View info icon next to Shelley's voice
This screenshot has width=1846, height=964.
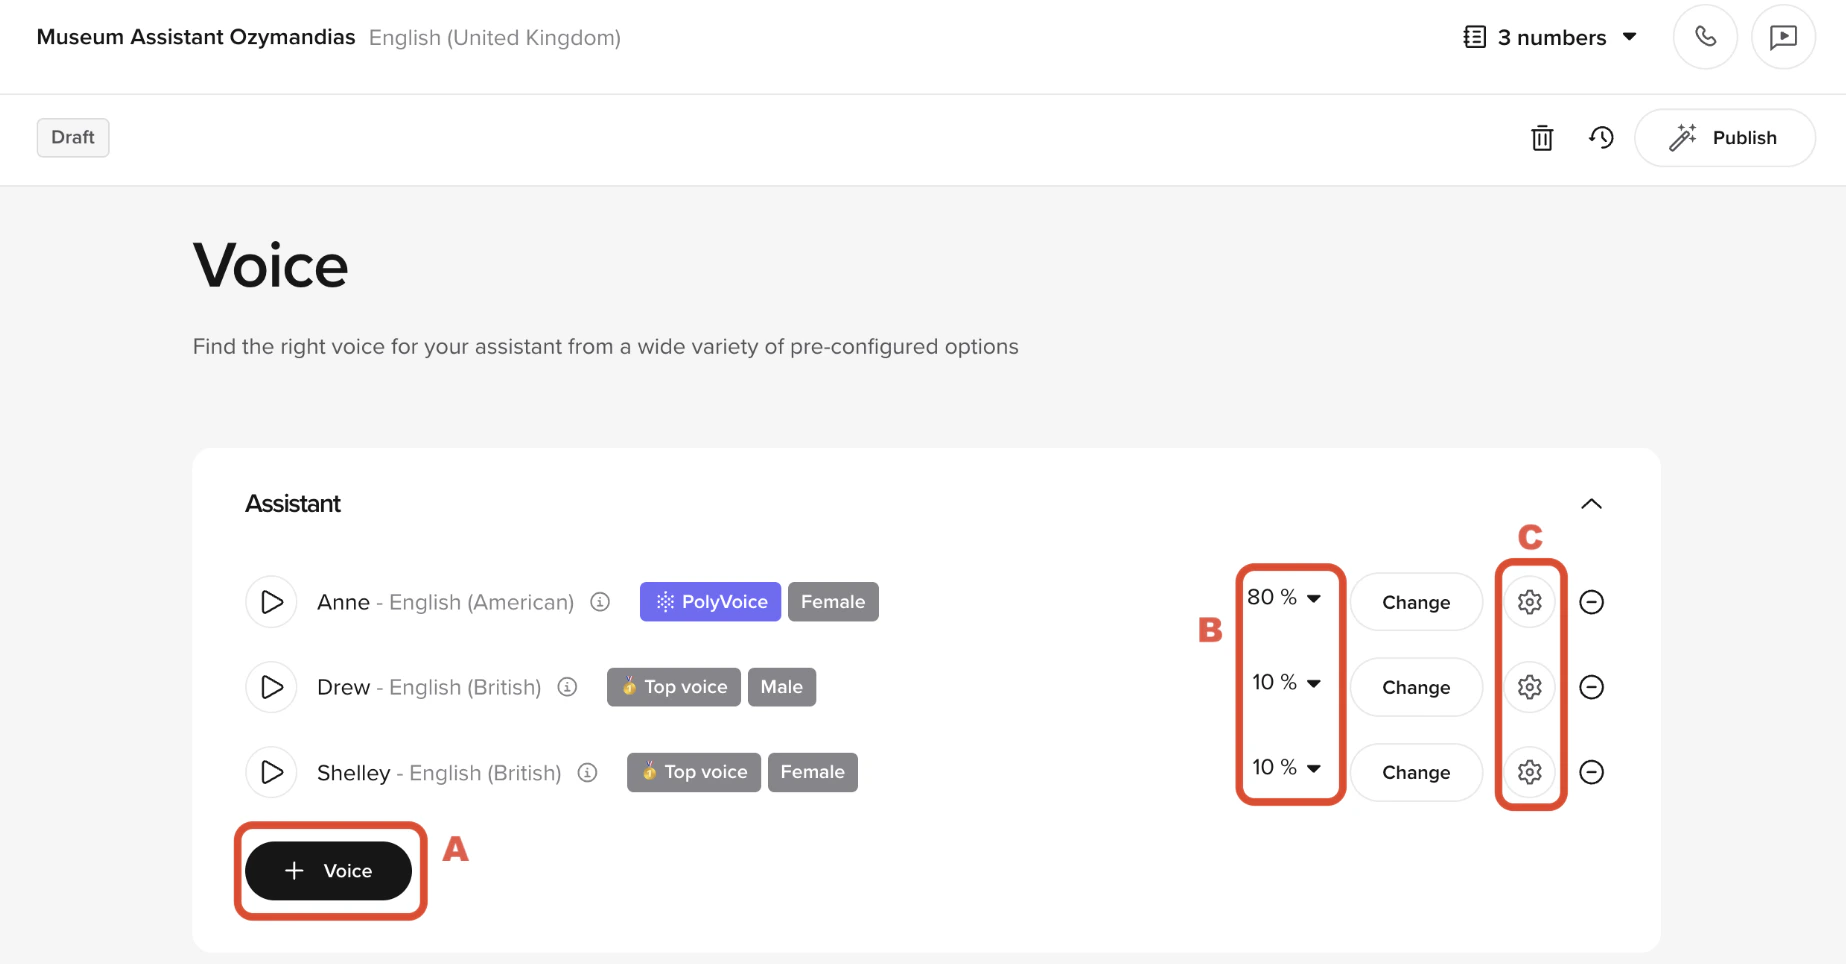point(587,772)
